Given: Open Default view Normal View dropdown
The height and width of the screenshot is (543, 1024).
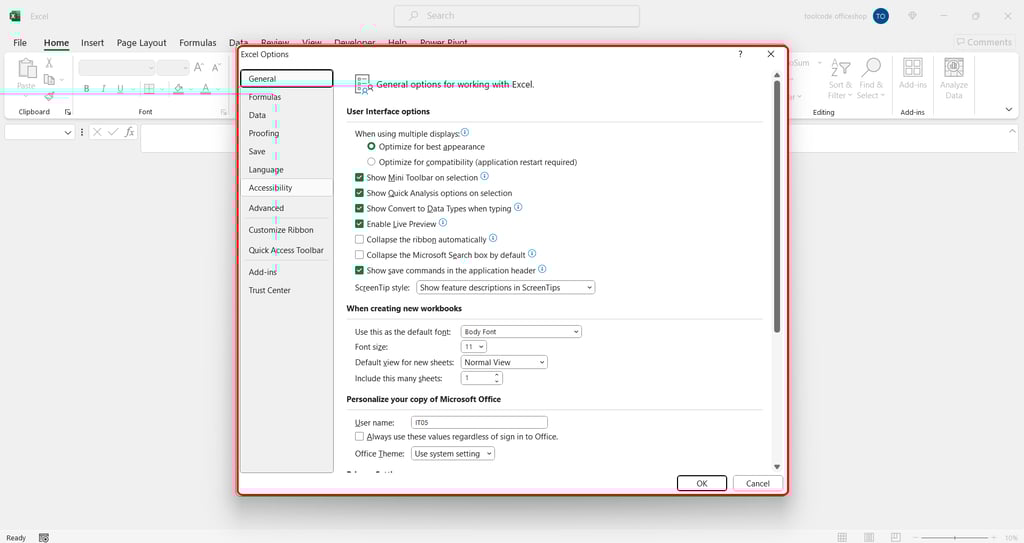Looking at the screenshot, I should point(504,362).
